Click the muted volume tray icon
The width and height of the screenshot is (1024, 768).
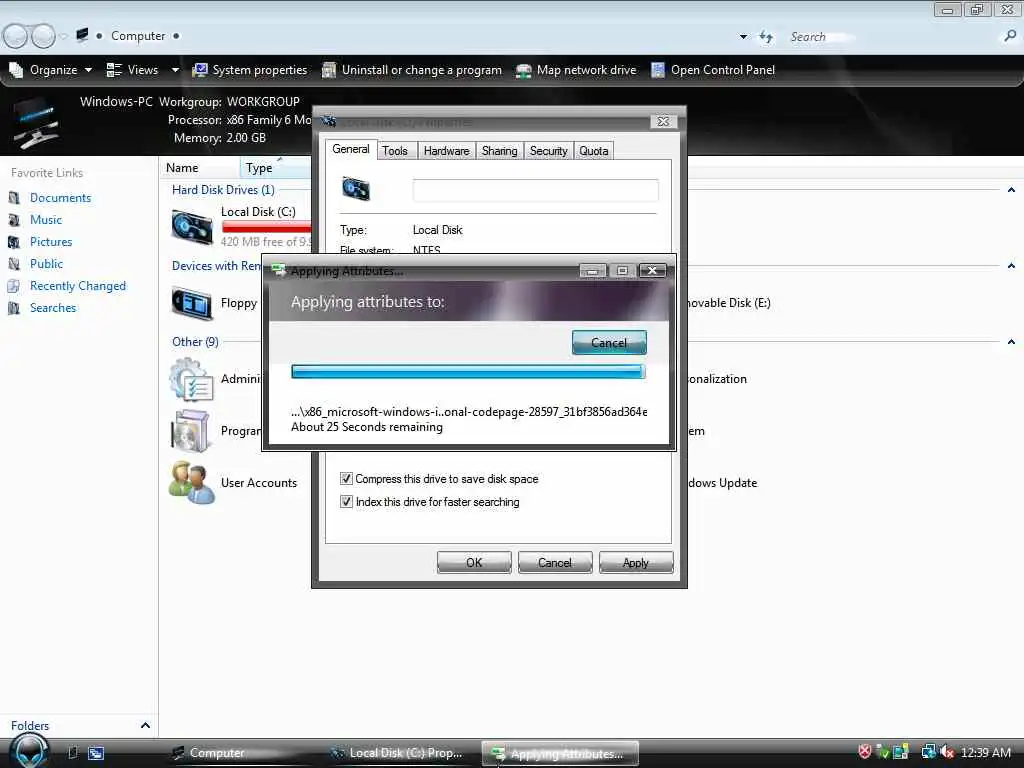[x=947, y=752]
